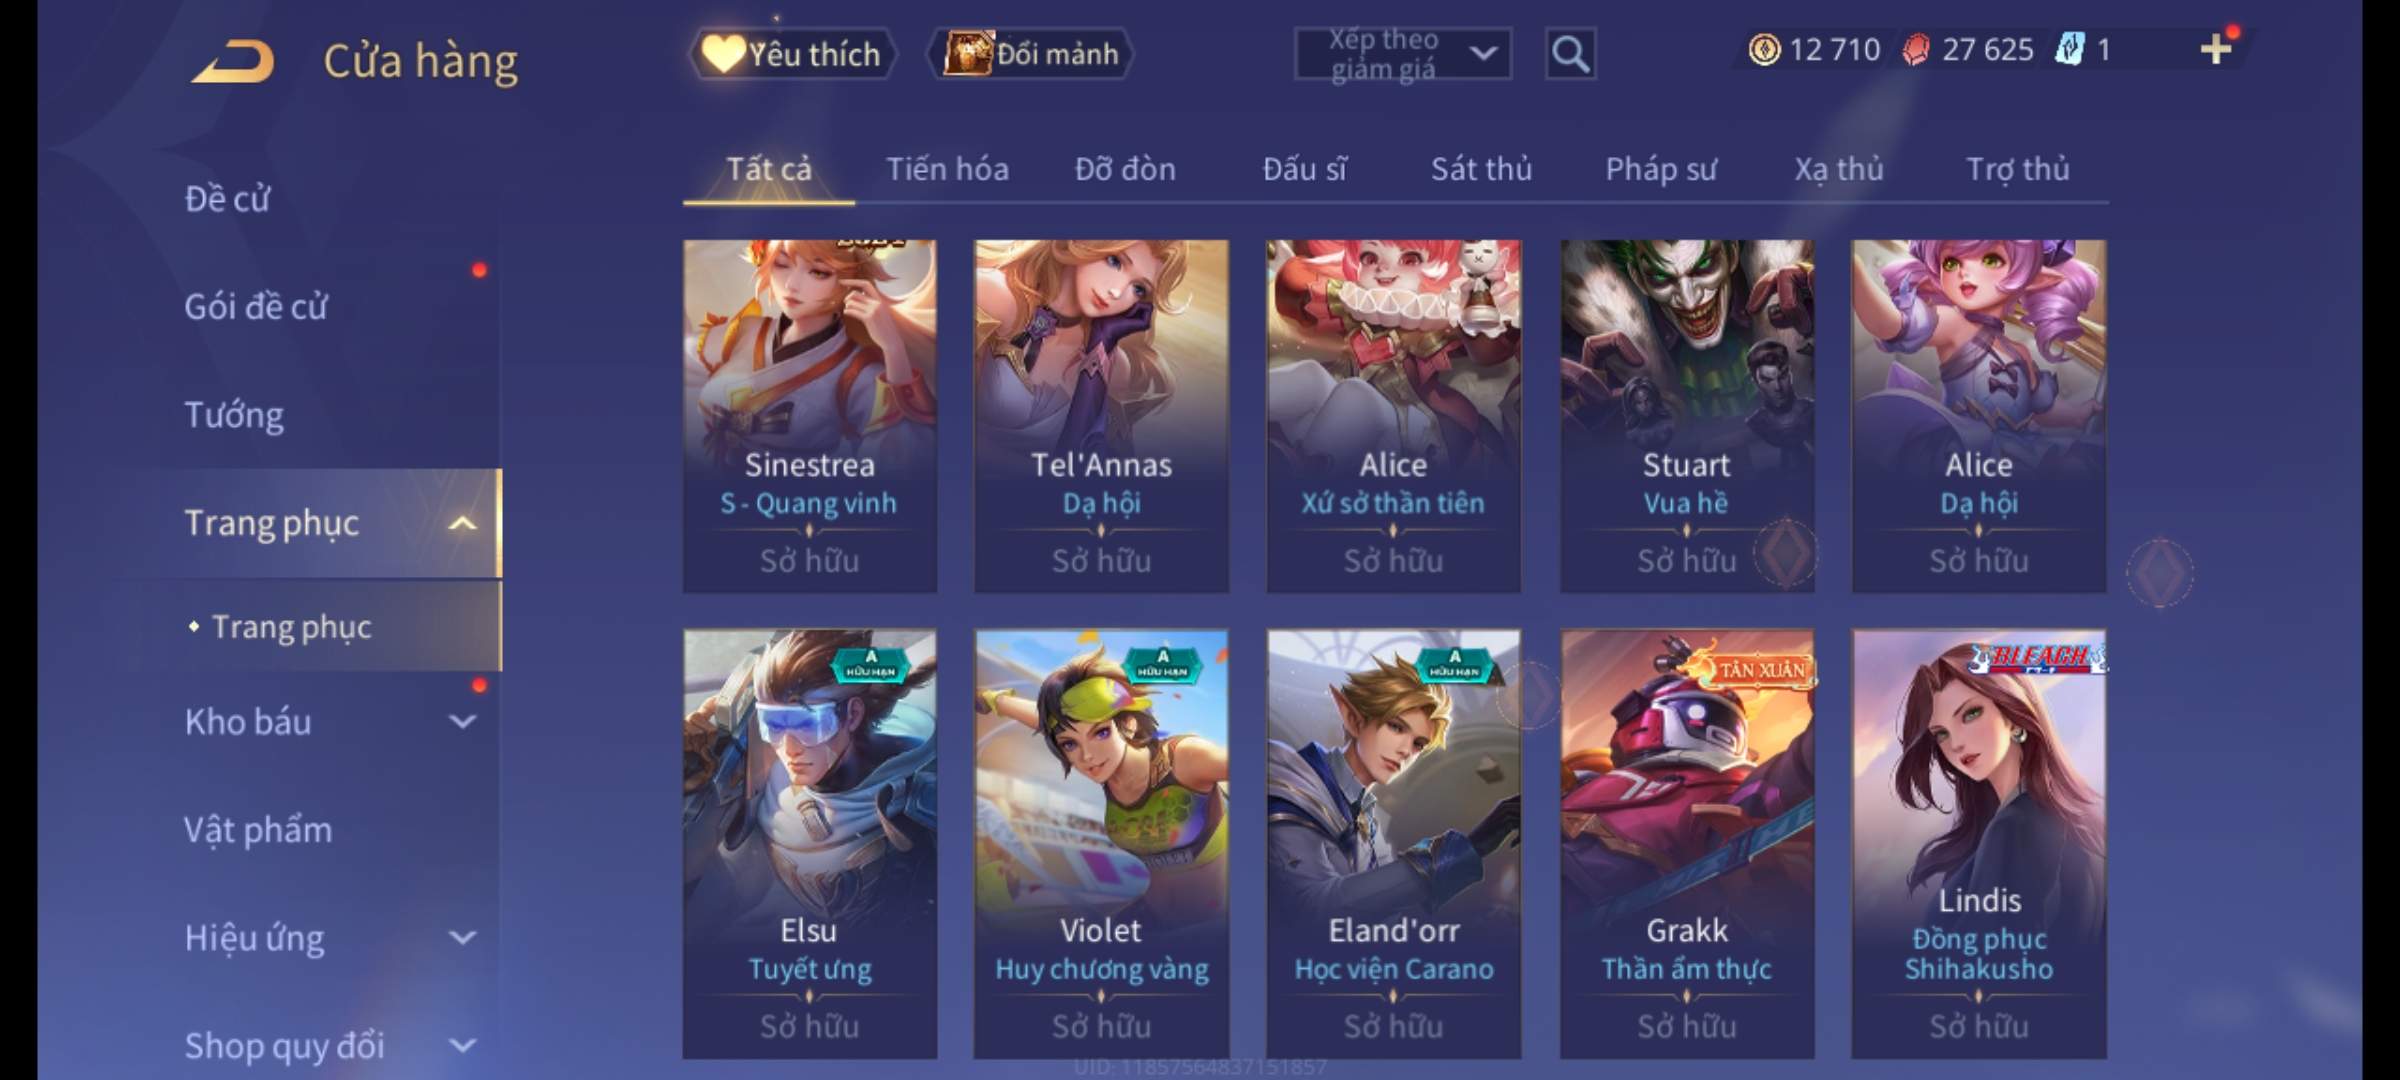Screen dimensions: 2400x1080
Task: Open the Xếp theo giảm giá sort dropdown
Action: (1402, 54)
